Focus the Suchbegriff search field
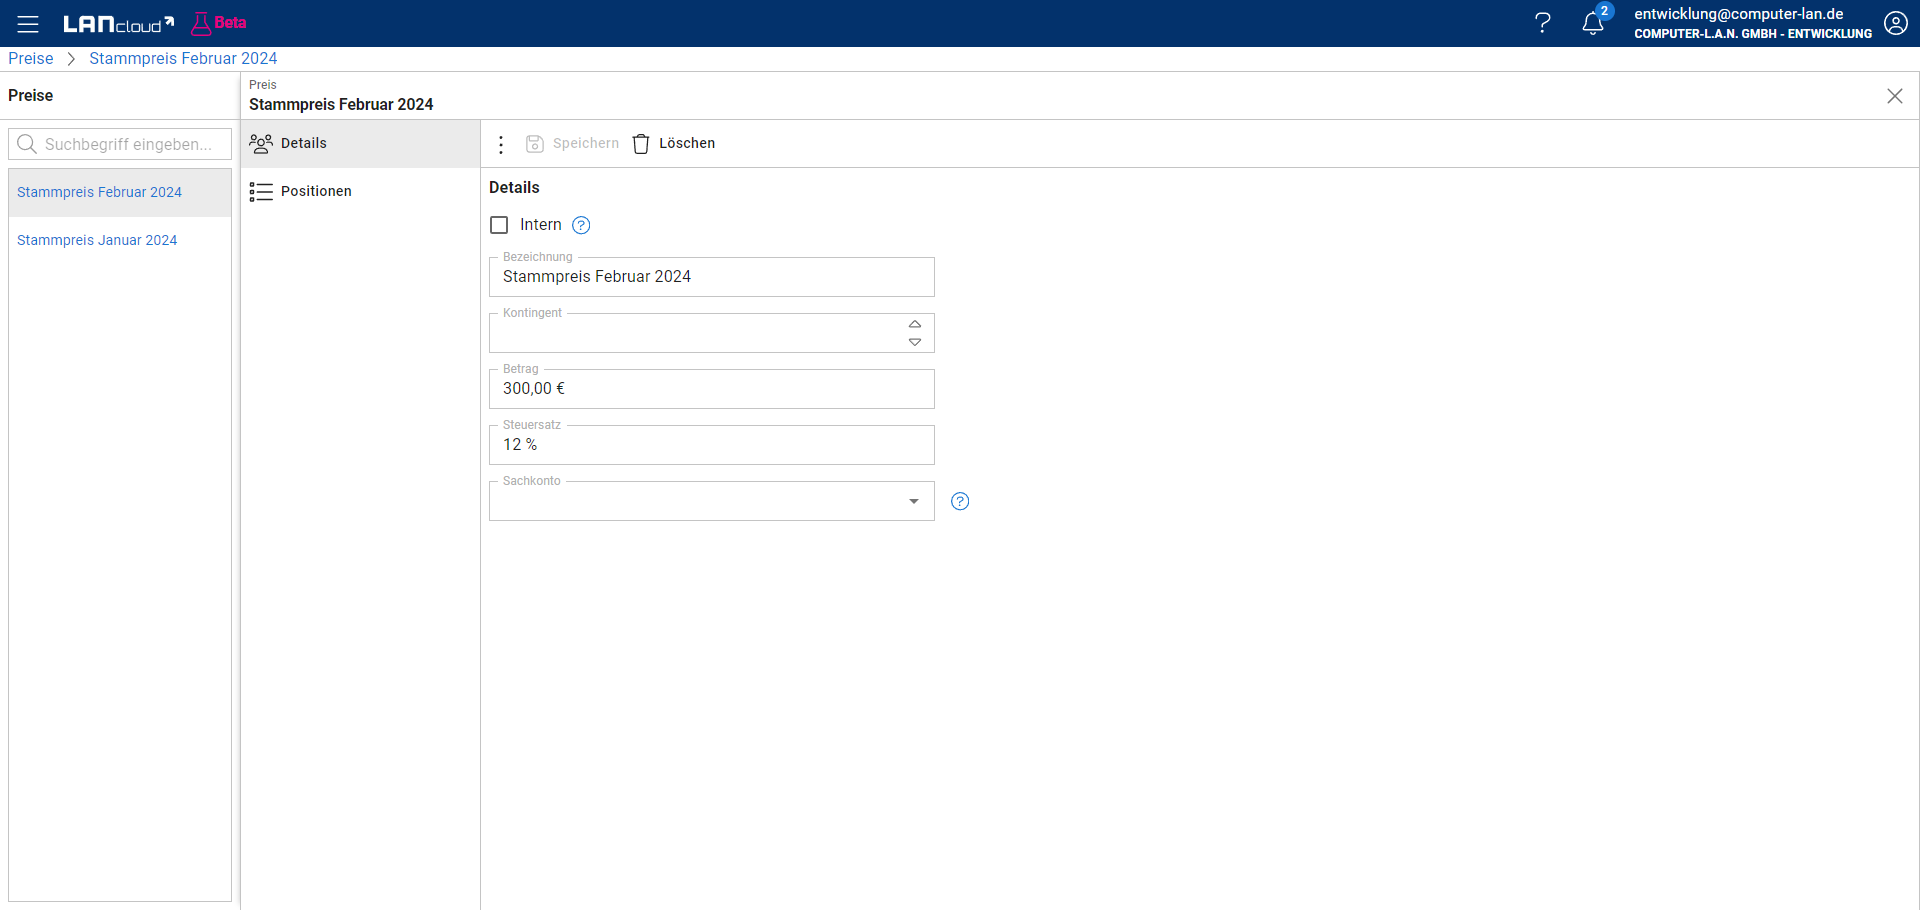The height and width of the screenshot is (910, 1920). 120,144
